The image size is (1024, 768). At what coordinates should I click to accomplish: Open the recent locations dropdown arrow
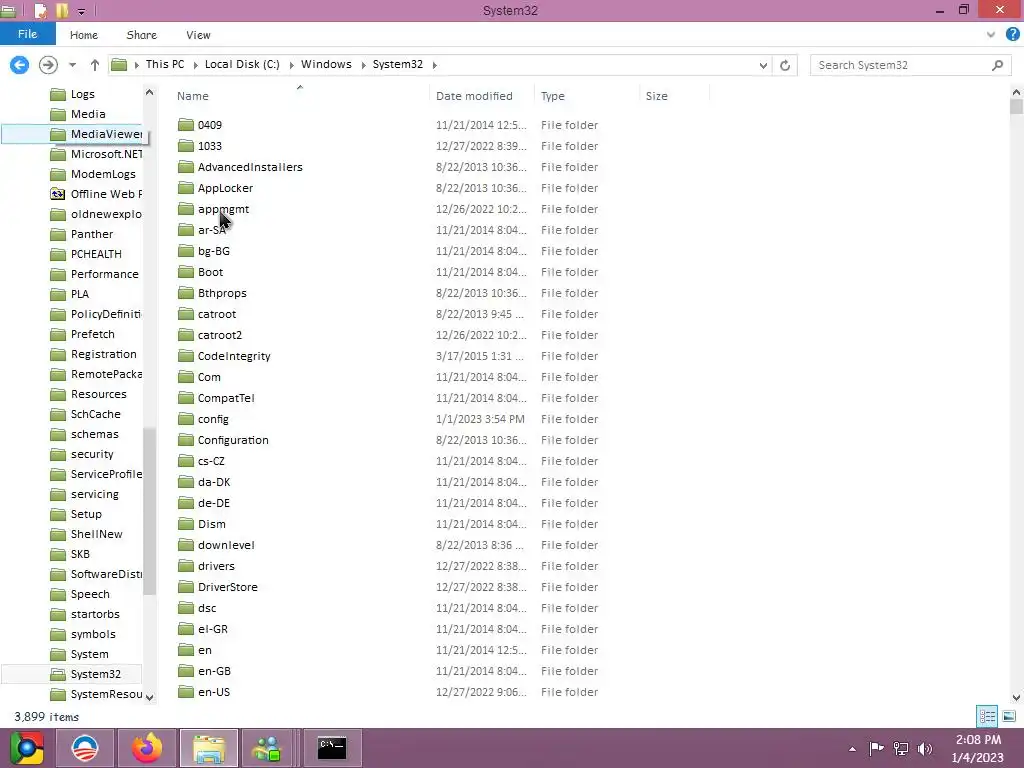coord(72,65)
